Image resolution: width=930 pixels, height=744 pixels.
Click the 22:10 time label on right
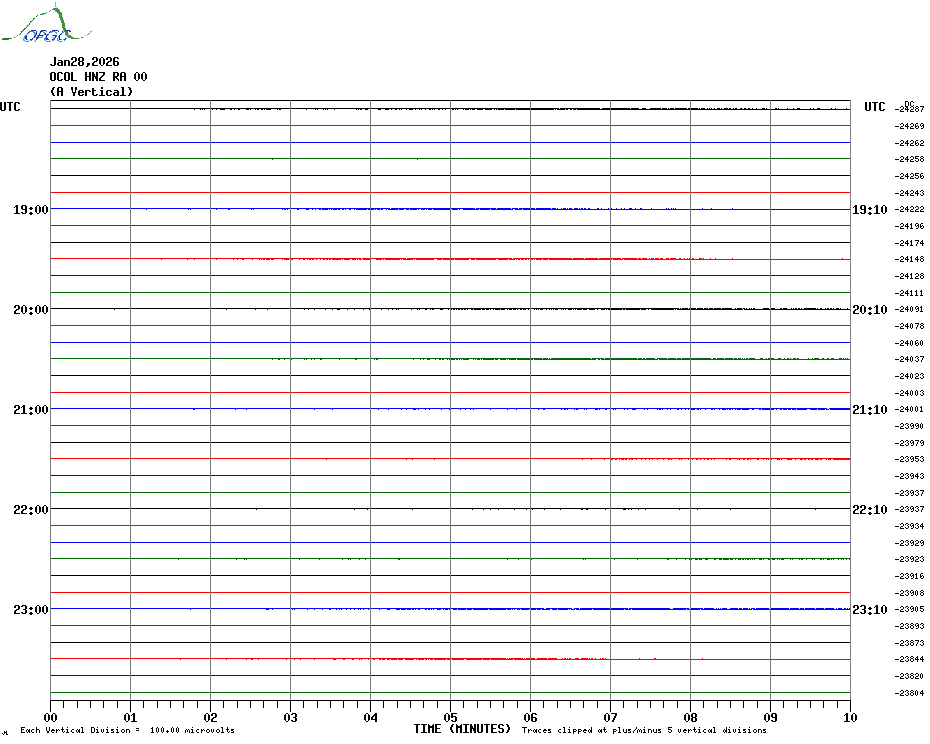click(x=869, y=510)
